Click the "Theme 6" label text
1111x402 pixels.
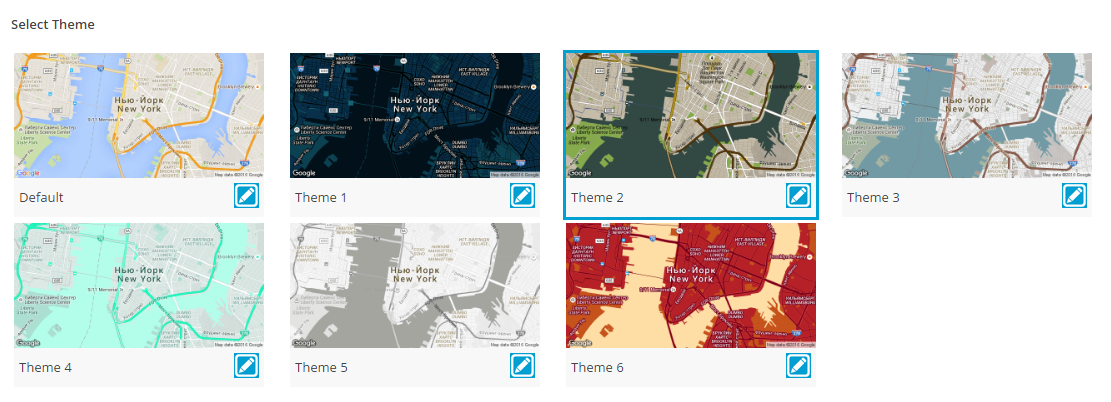click(x=597, y=368)
